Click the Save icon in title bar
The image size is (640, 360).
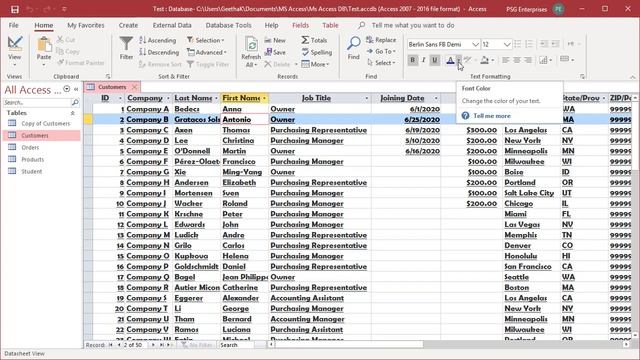(15, 9)
